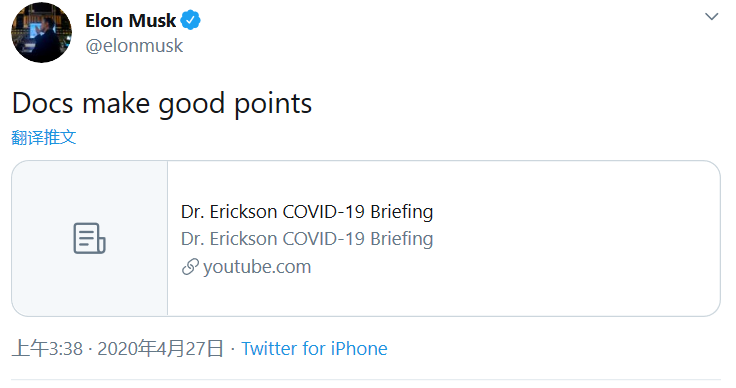The image size is (736, 388).
Task: Click the gray placeholder panel of the card
Action: point(90,238)
